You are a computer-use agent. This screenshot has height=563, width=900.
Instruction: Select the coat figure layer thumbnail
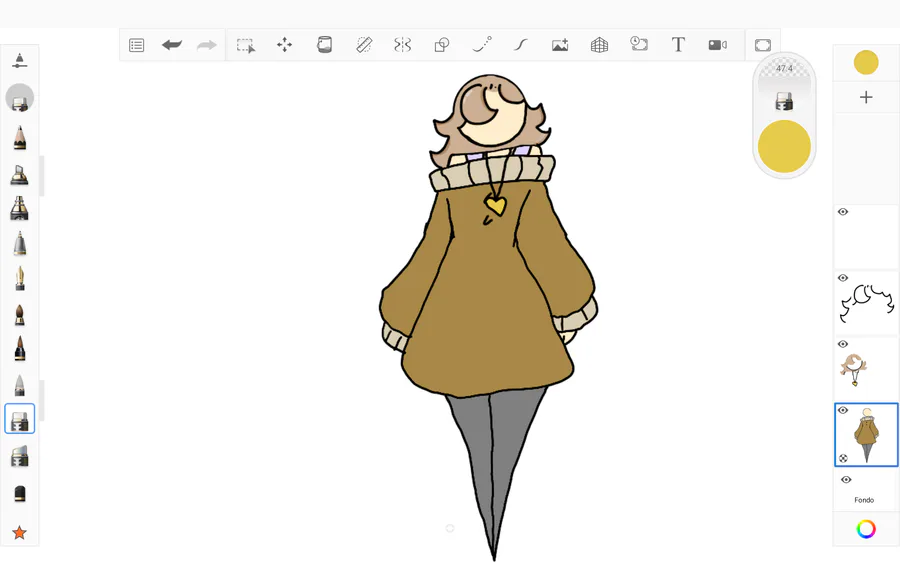point(866,434)
